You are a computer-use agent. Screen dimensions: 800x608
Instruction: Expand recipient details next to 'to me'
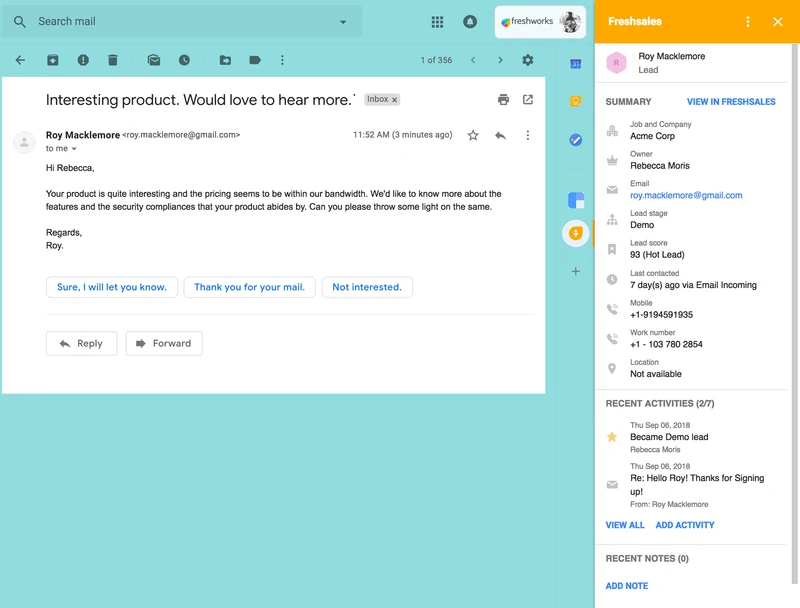tap(74, 148)
